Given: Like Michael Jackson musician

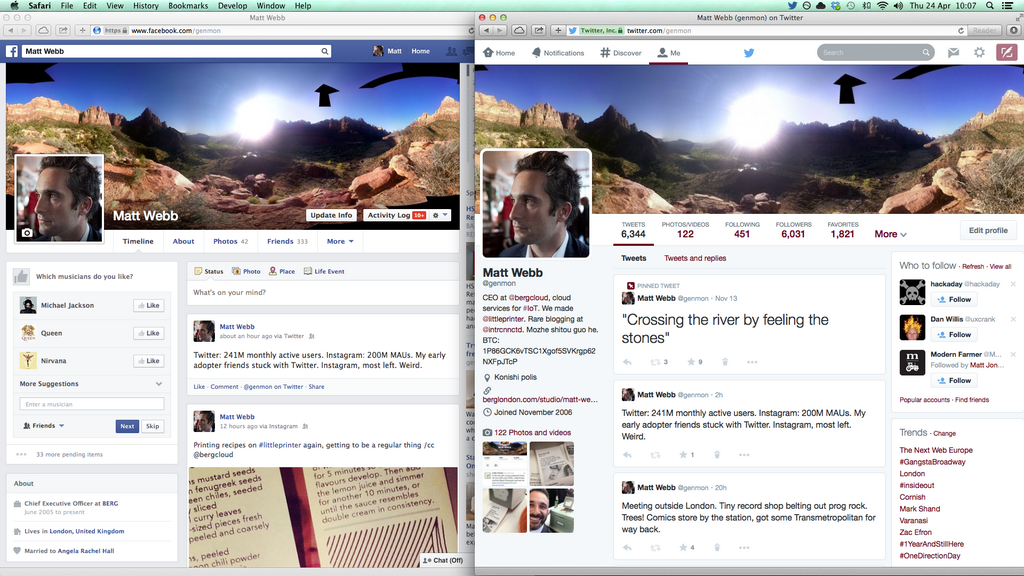Looking at the screenshot, I should pyautogui.click(x=148, y=305).
